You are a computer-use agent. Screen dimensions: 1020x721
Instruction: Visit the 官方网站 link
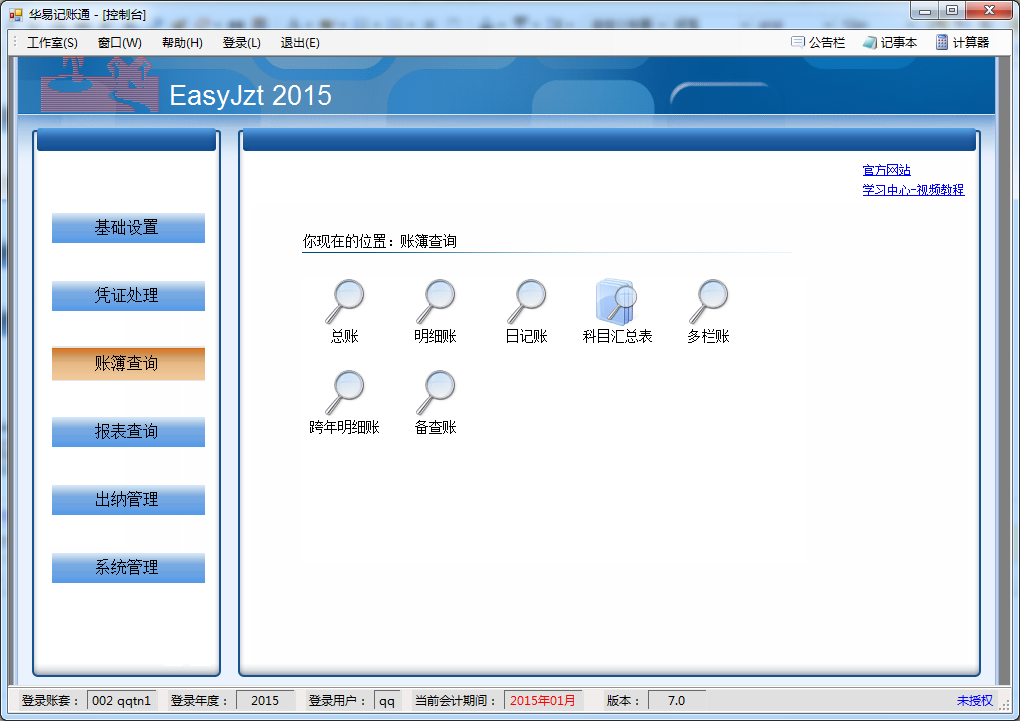886,171
